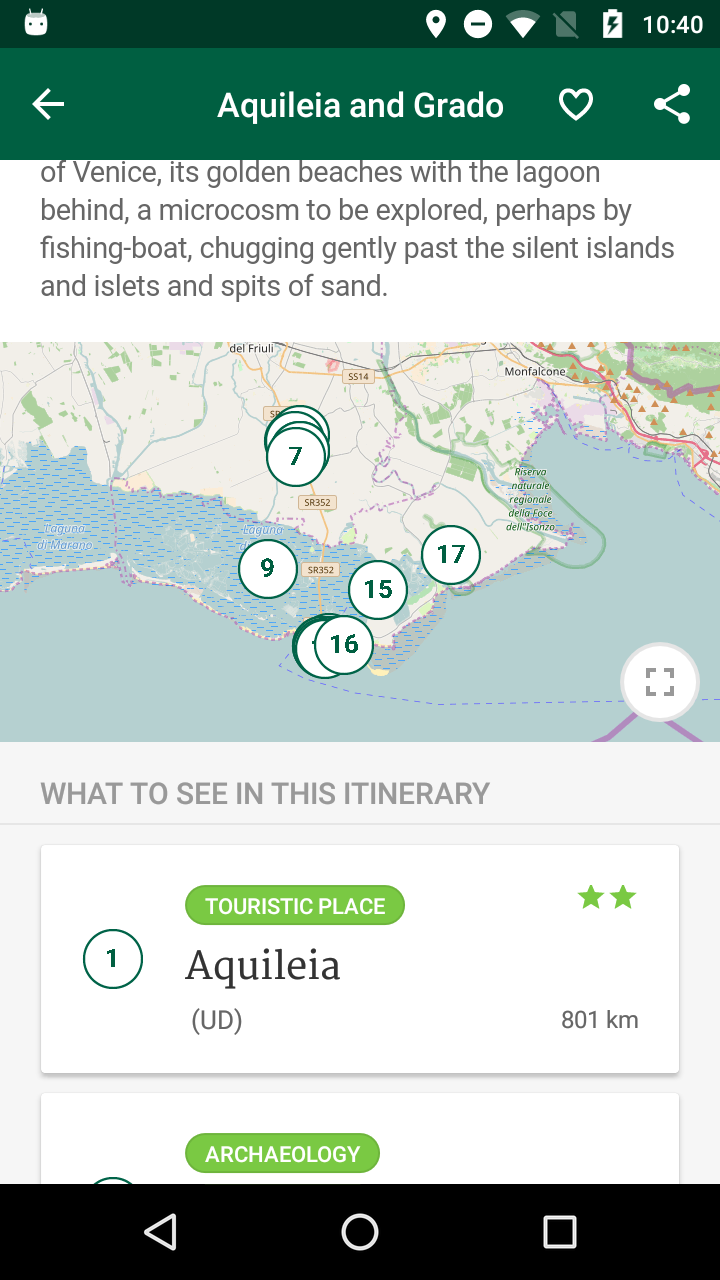Expand map to fullscreen

(660, 682)
